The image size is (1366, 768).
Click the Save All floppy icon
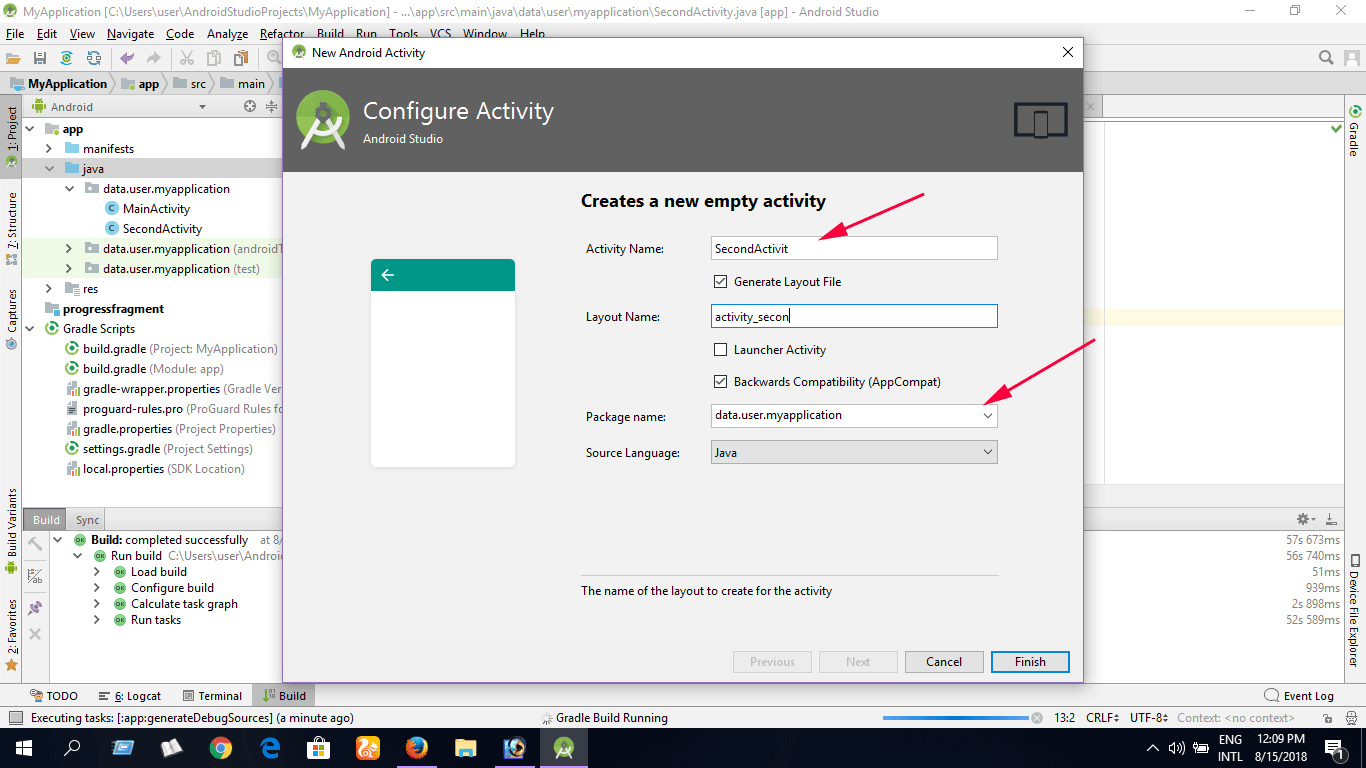[x=40, y=59]
